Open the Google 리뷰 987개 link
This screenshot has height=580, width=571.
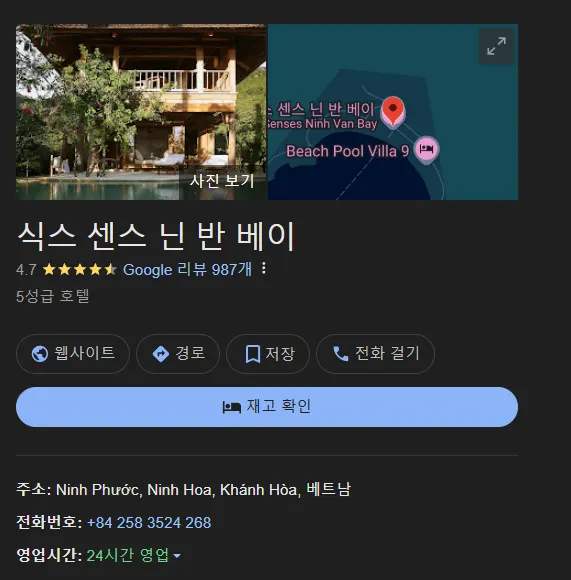tap(187, 269)
